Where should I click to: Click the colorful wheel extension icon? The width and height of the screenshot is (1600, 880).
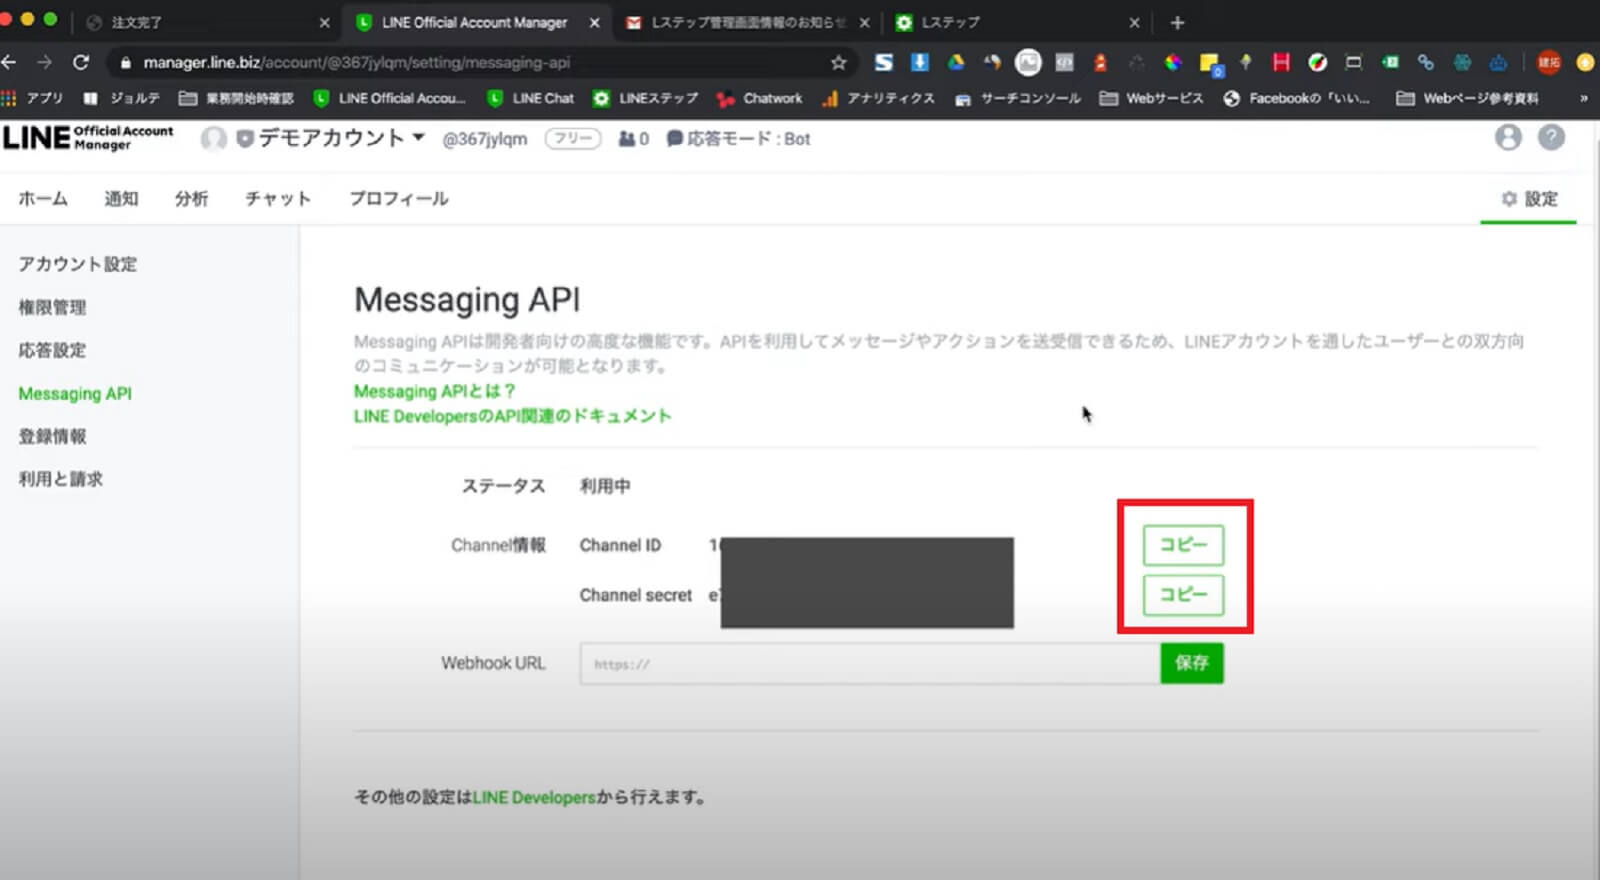1173,62
